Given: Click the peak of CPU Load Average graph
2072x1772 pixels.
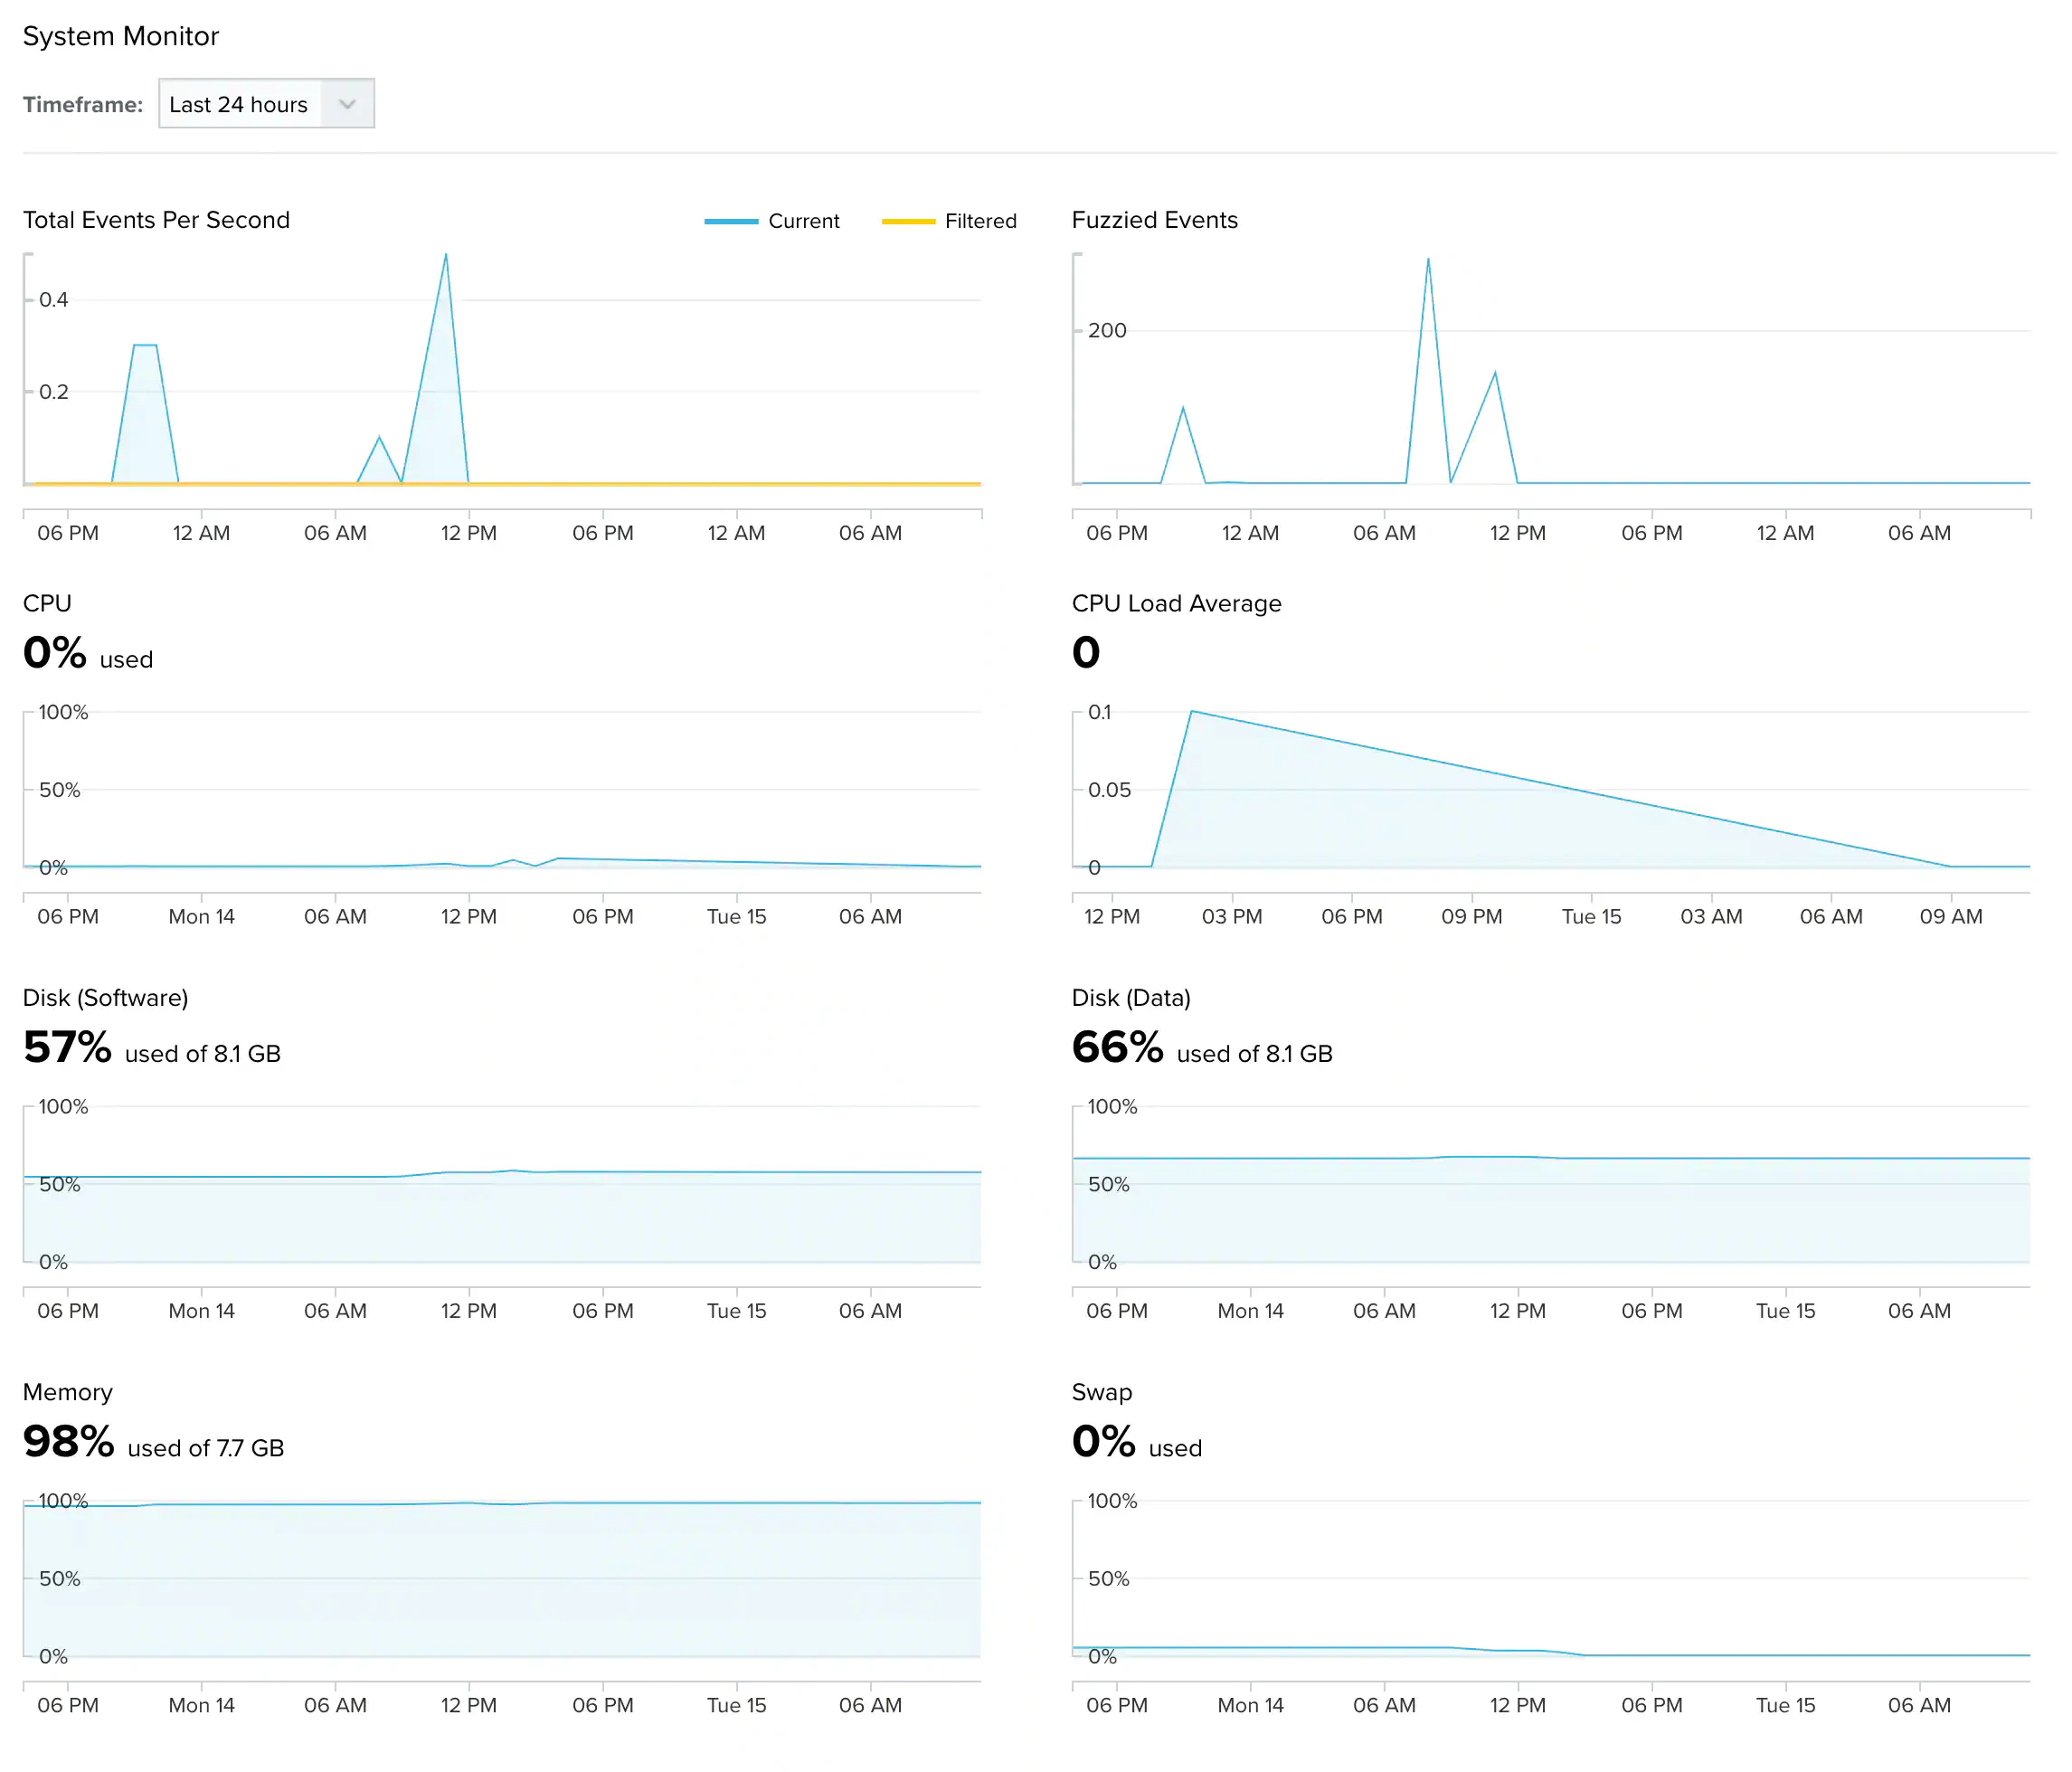Looking at the screenshot, I should point(1192,712).
